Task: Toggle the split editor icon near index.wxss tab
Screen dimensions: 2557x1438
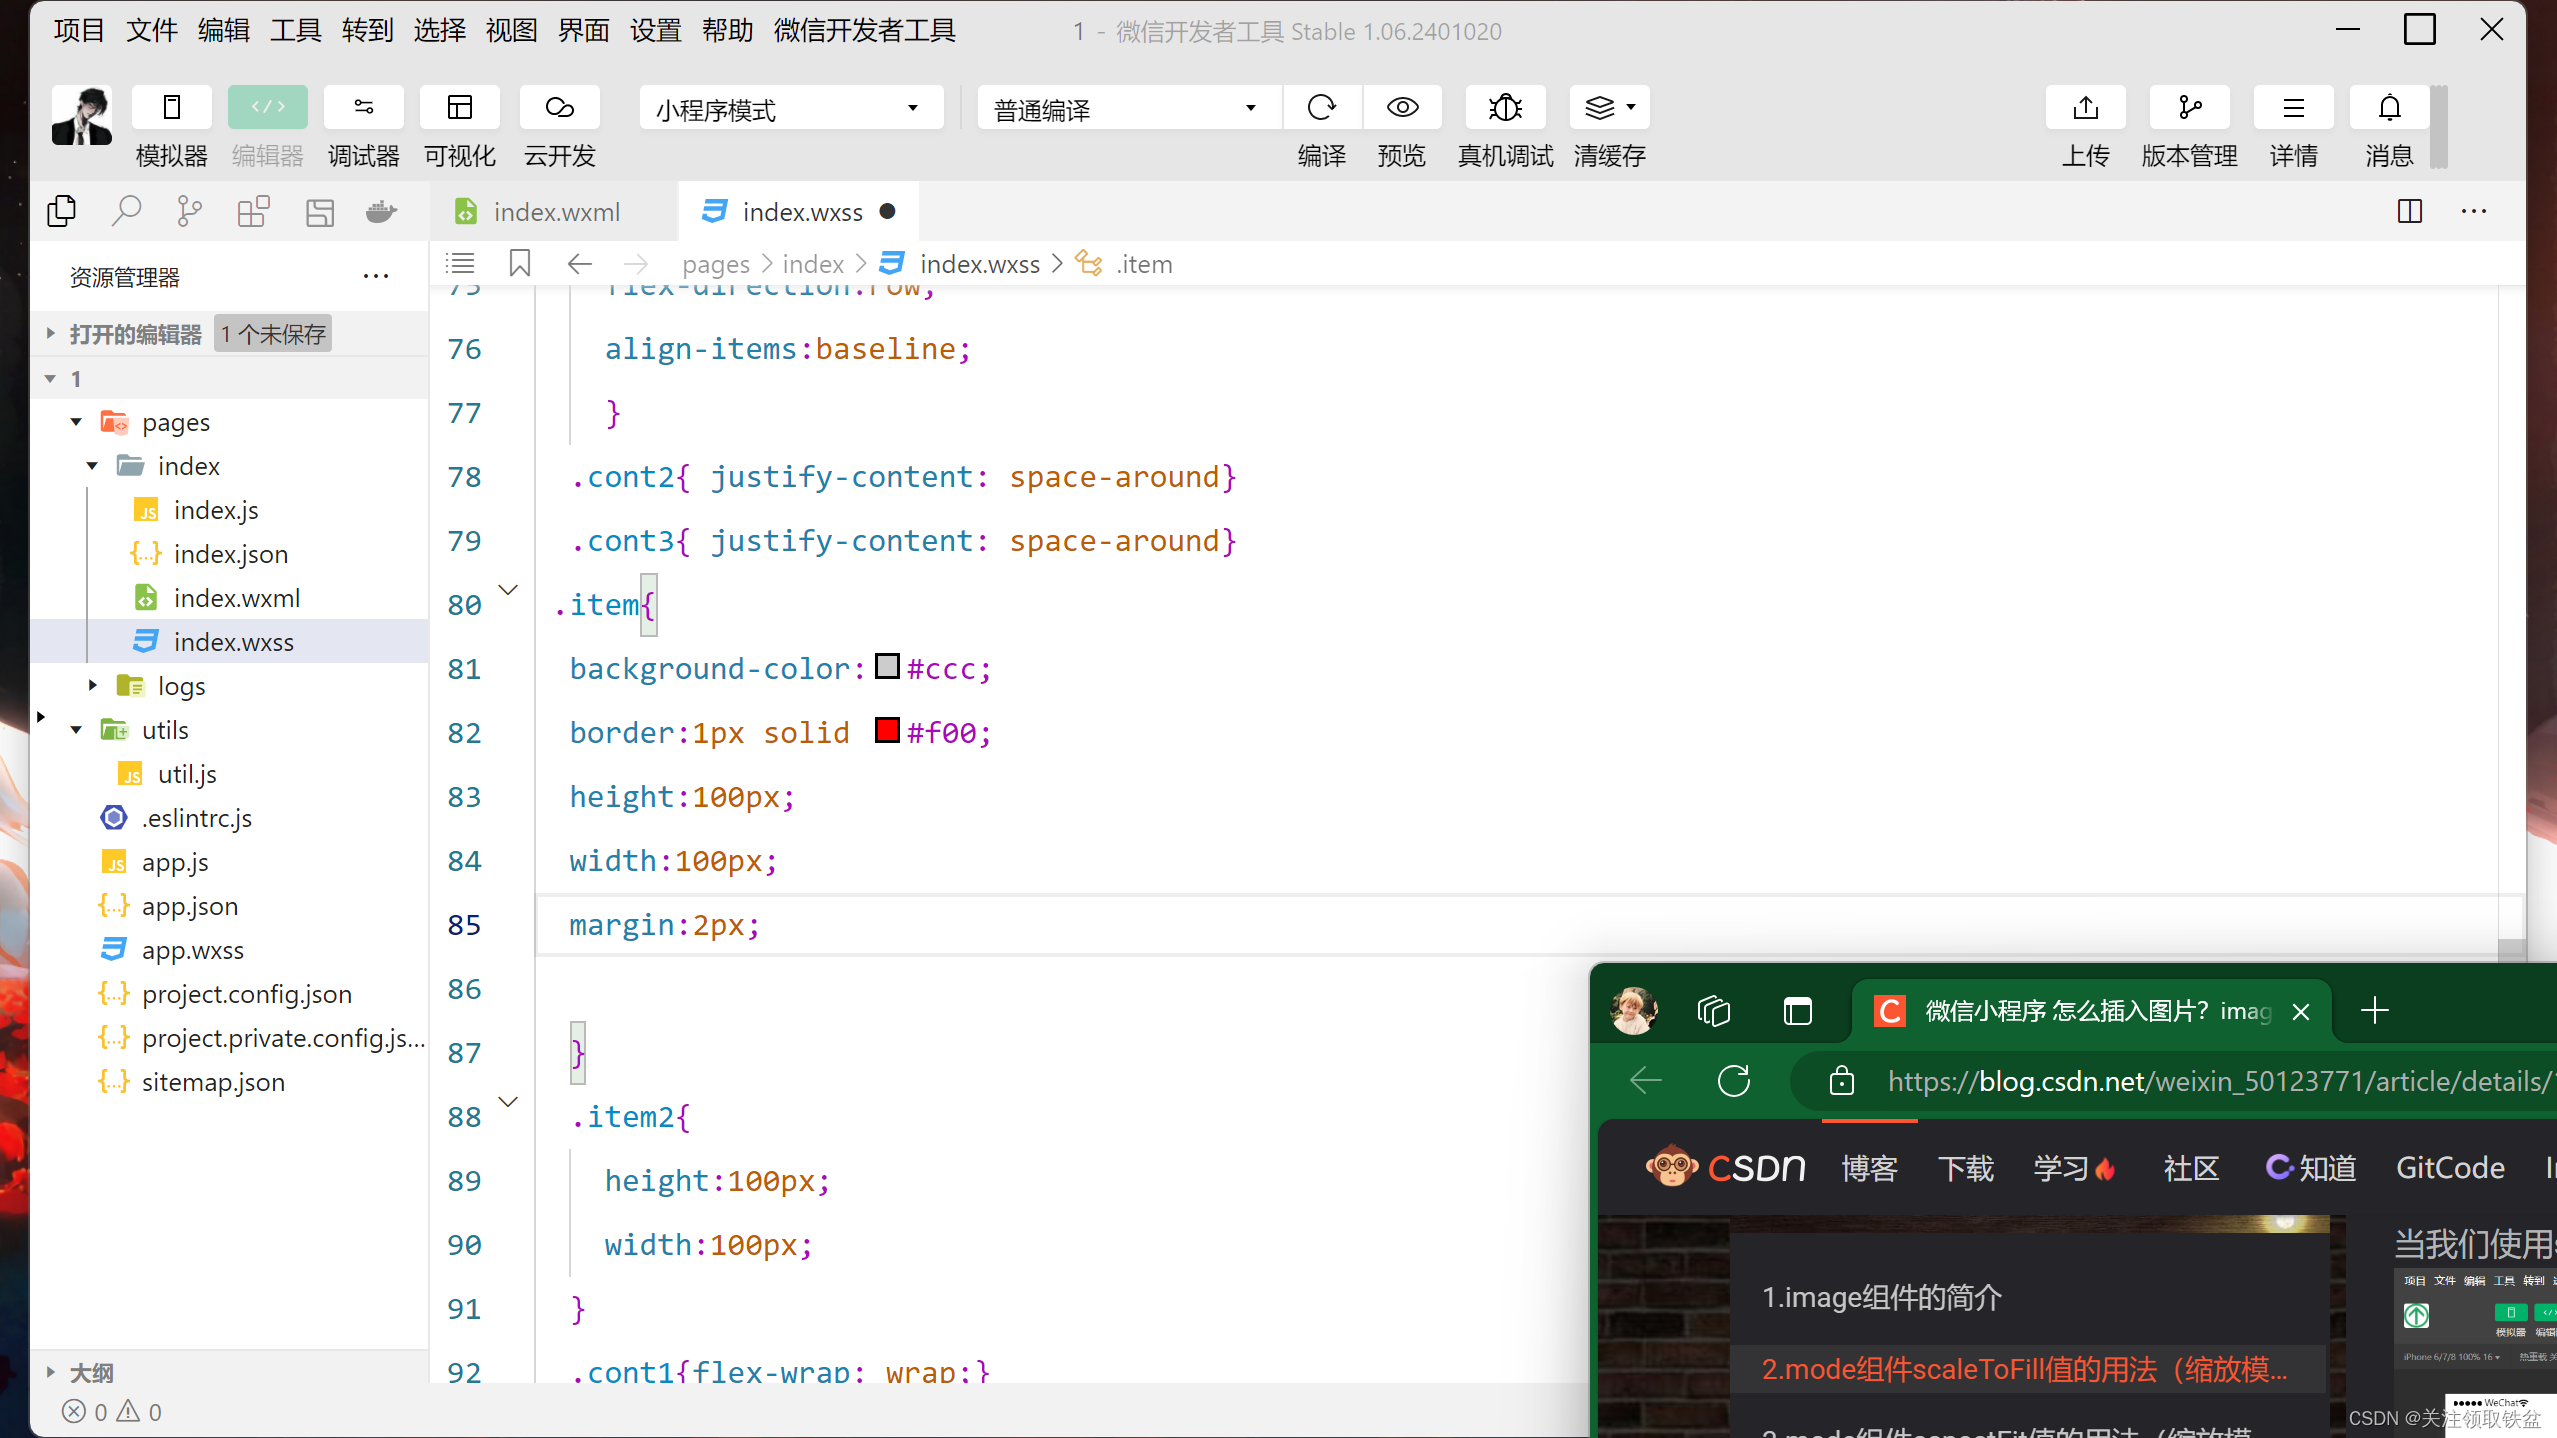Action: click(x=2410, y=211)
